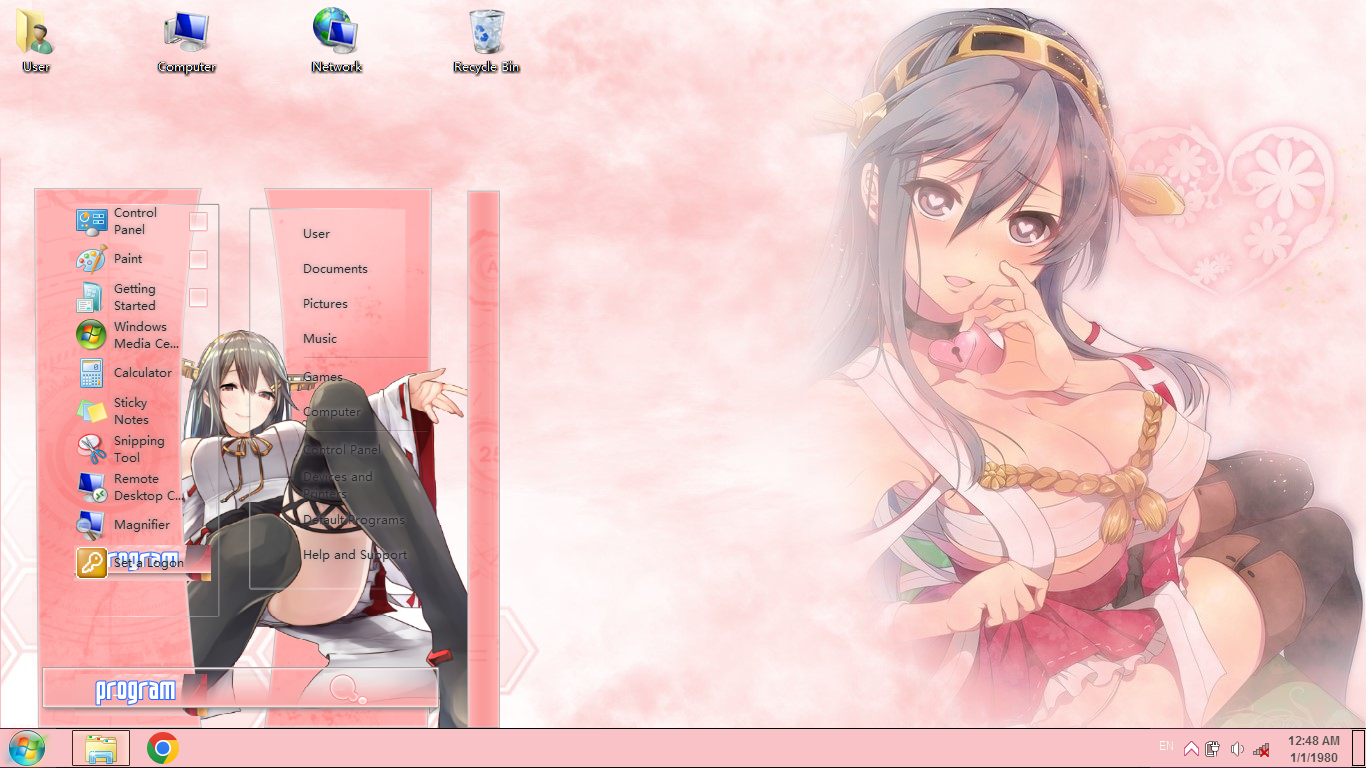Open the User folder desktop icon

36,41
